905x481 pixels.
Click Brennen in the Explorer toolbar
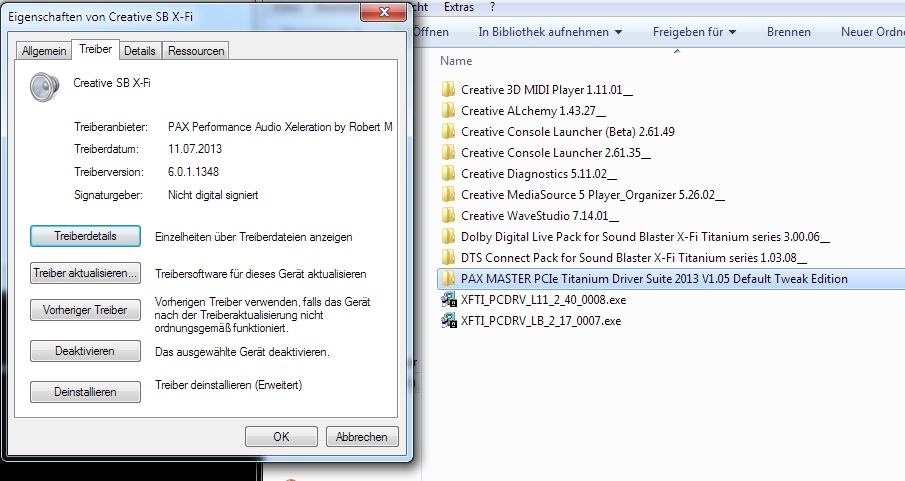coord(788,32)
